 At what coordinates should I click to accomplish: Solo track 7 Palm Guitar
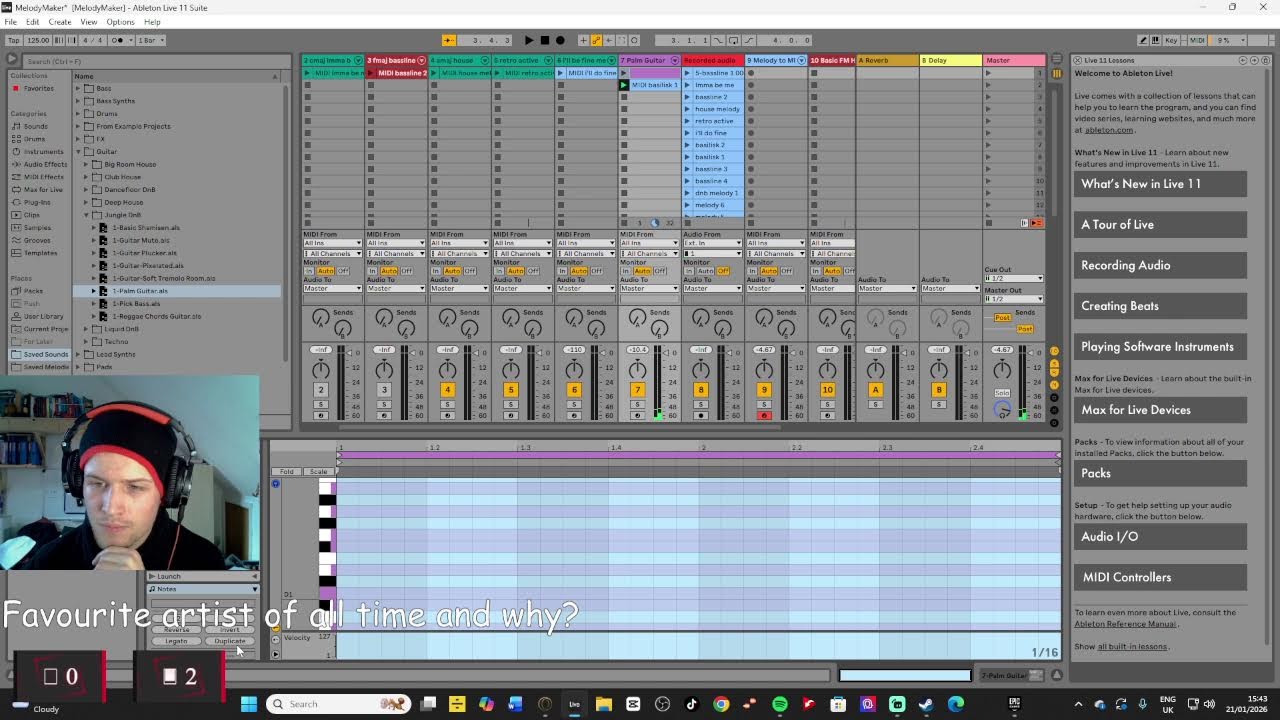click(x=637, y=404)
